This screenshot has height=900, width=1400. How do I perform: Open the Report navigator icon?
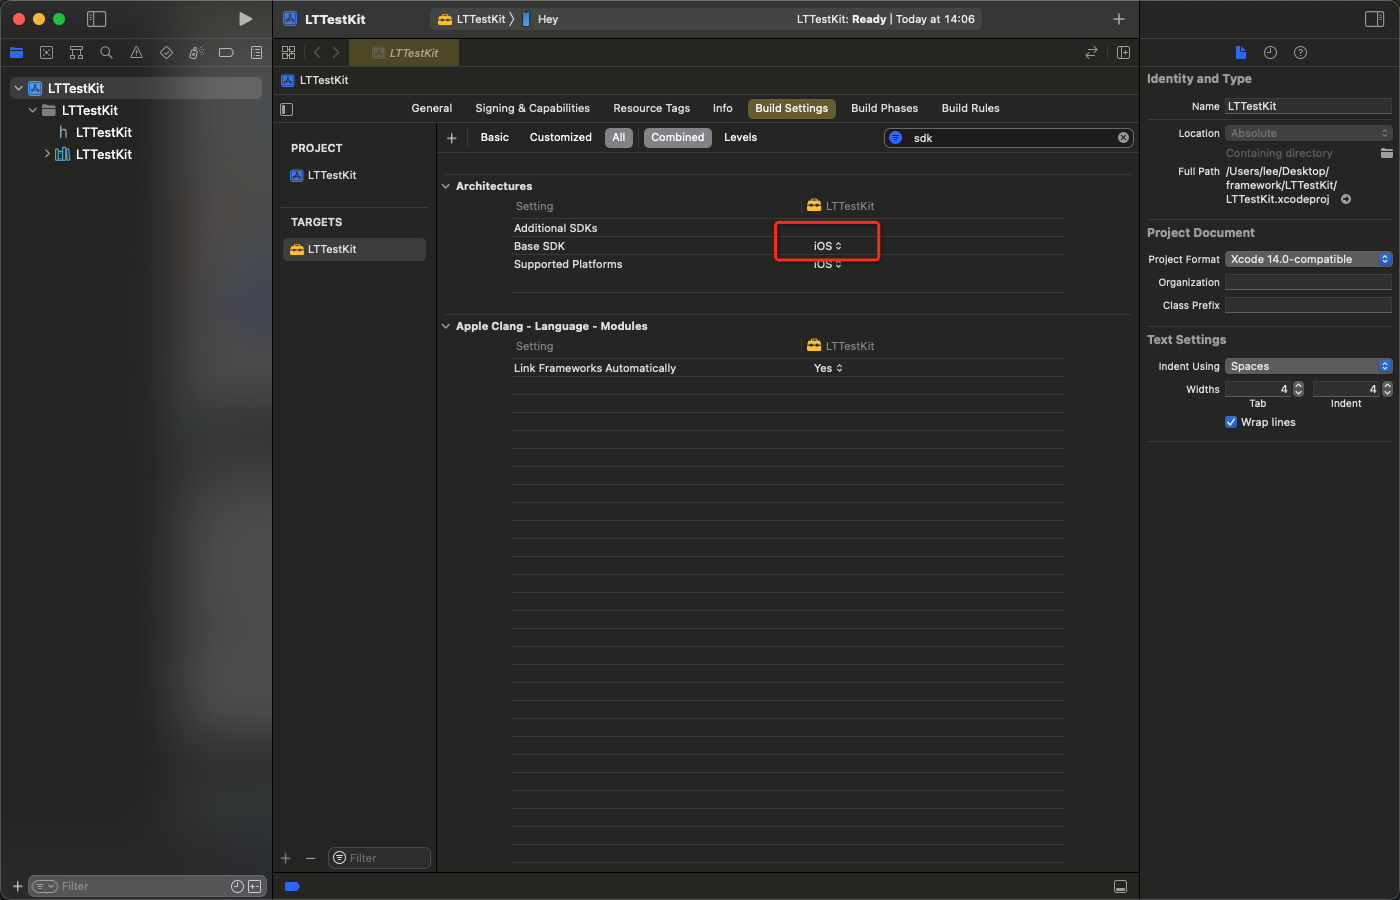point(257,53)
